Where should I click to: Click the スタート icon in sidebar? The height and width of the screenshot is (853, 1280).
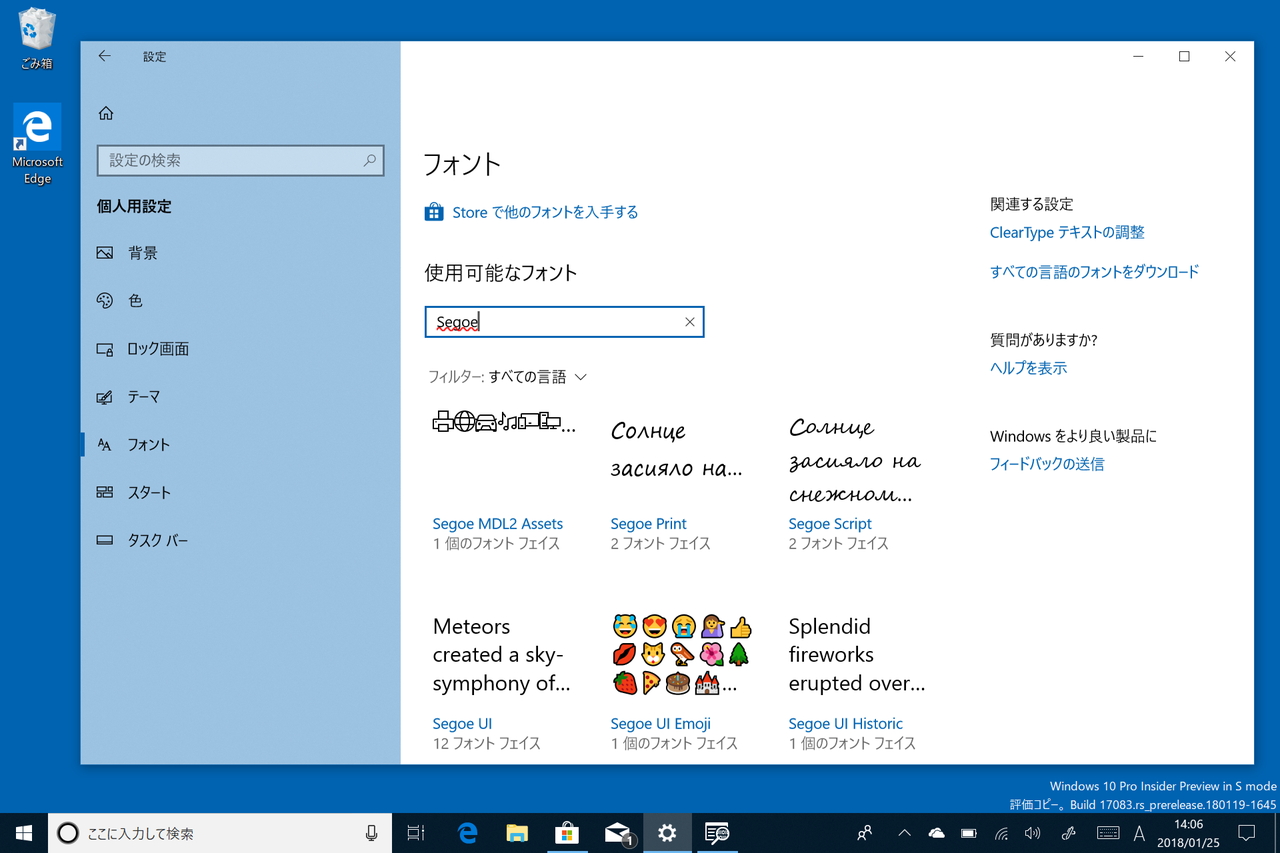pos(105,492)
